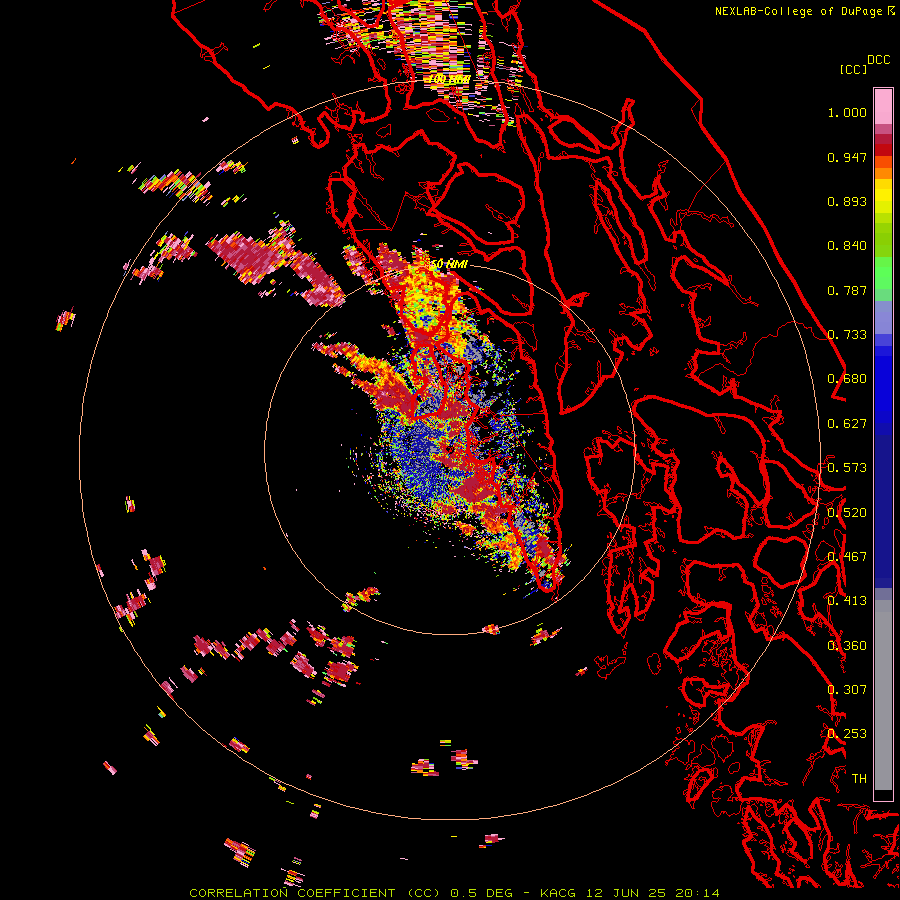
Task: Click the [CC] label above the color scale
Action: [x=853, y=69]
